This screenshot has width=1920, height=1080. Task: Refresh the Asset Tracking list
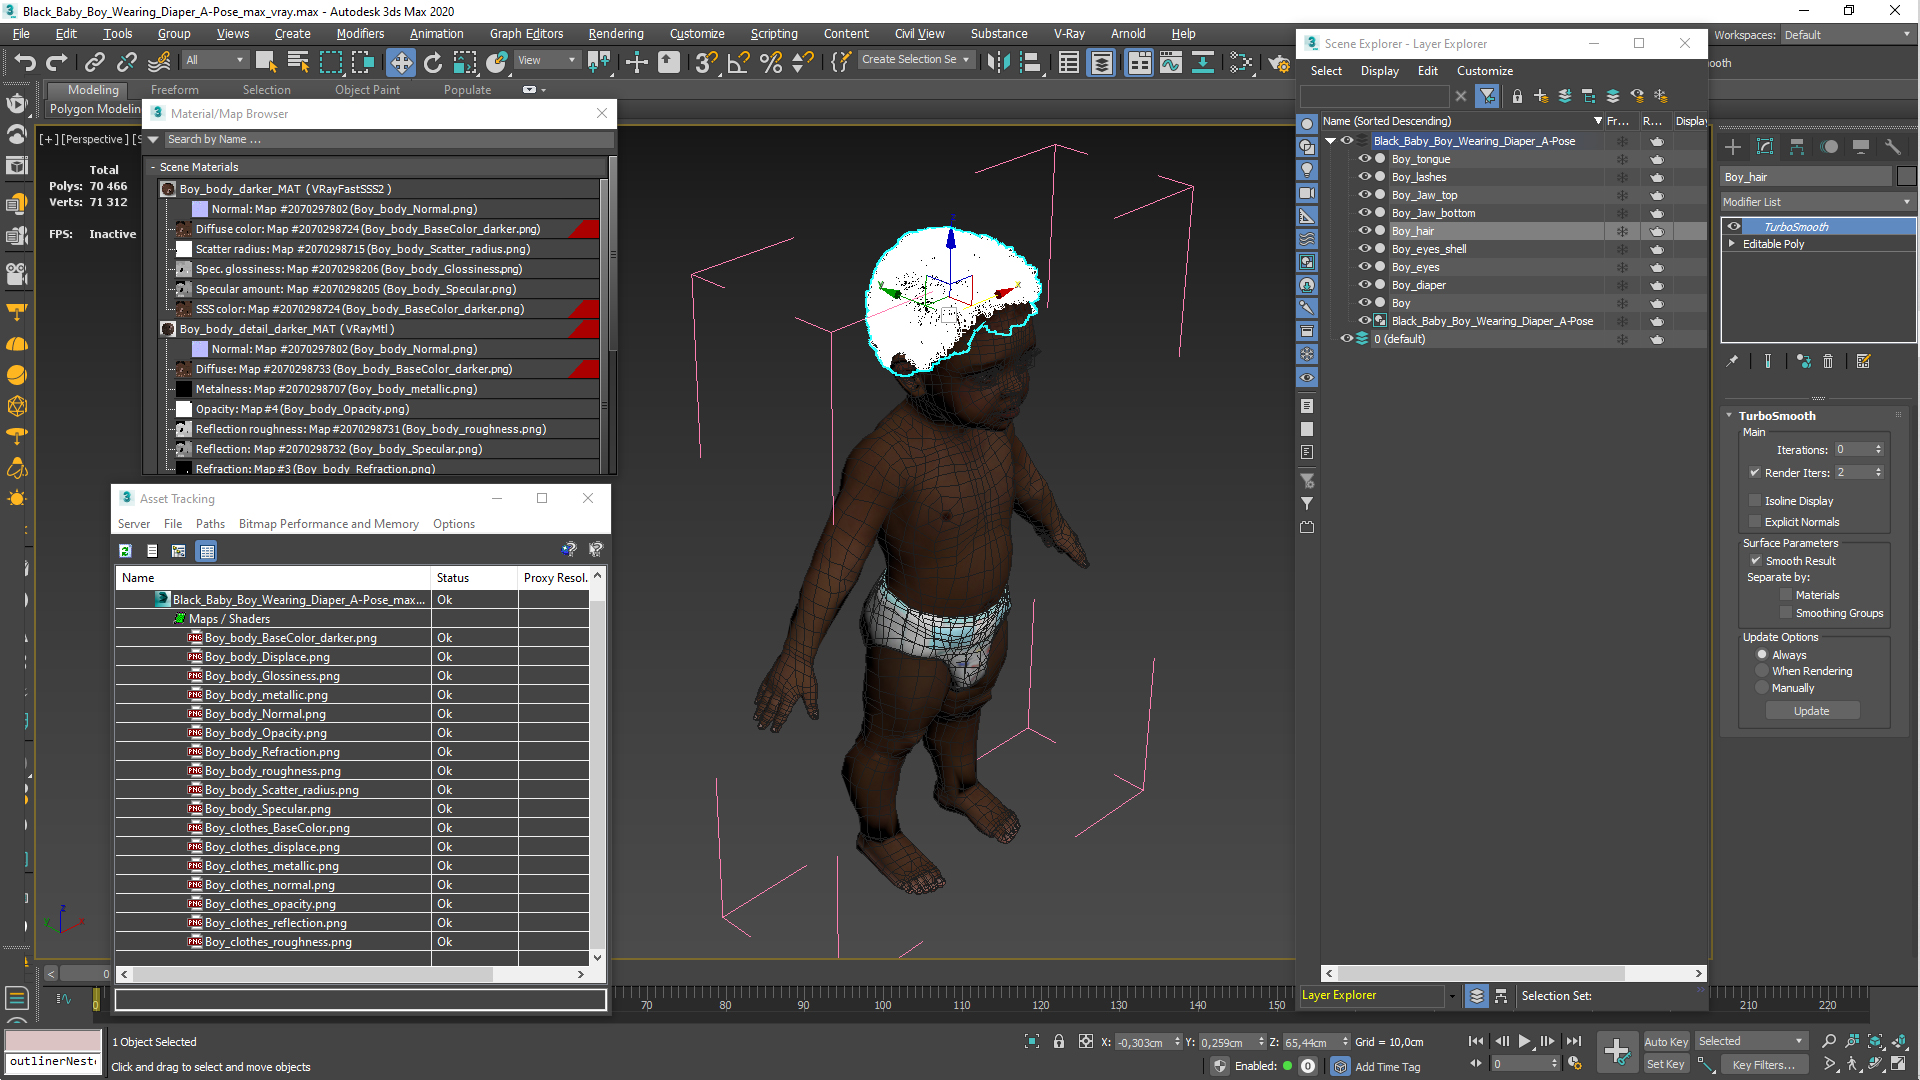click(x=125, y=551)
